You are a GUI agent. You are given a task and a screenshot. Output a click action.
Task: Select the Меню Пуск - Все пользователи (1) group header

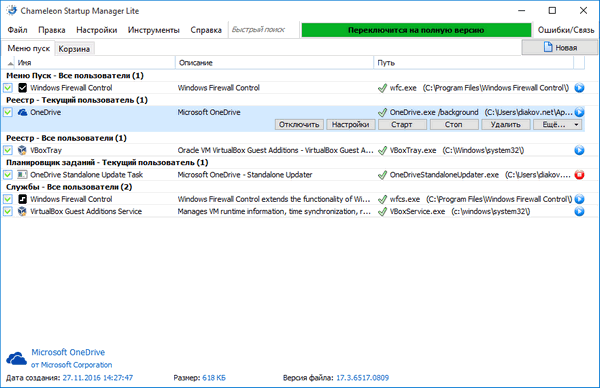click(75, 76)
